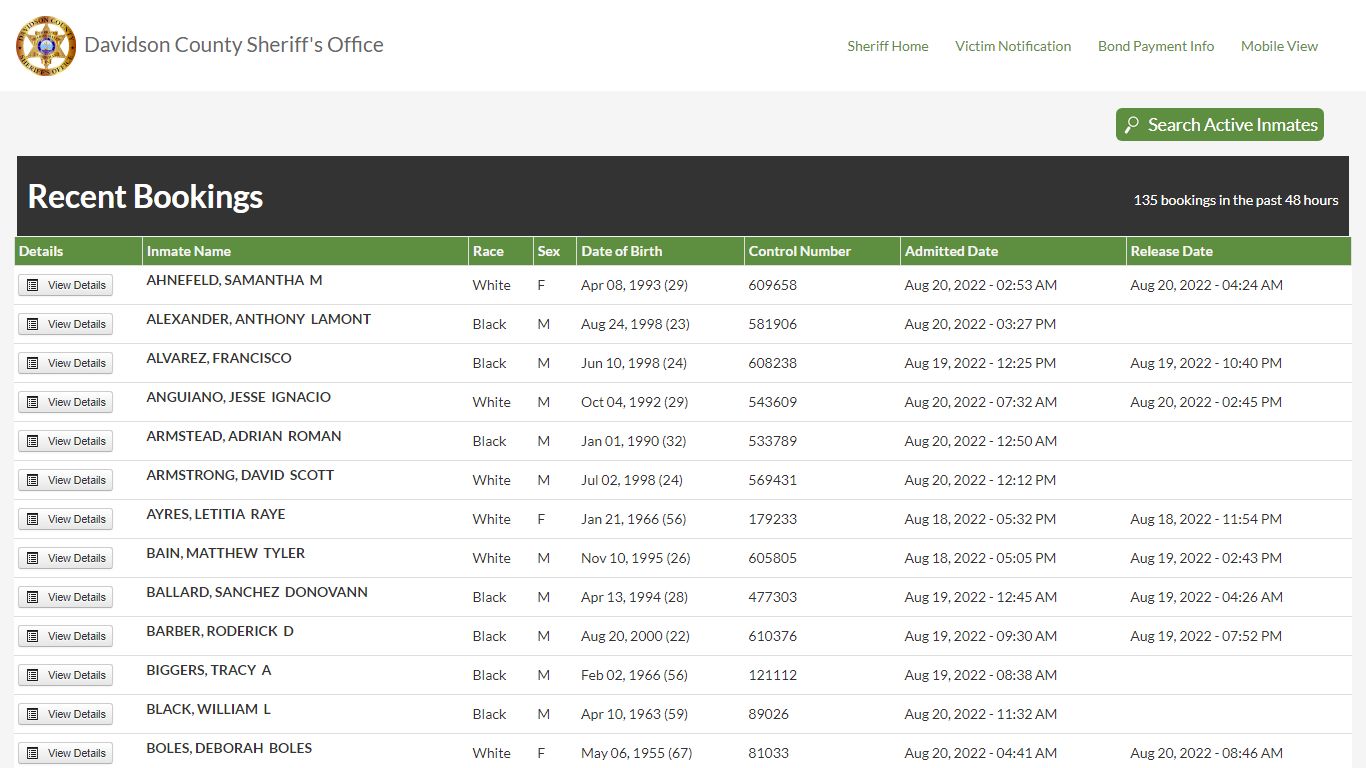
Task: Click release date Aug 20, 2022 - 04:24 AM
Action: (1206, 285)
